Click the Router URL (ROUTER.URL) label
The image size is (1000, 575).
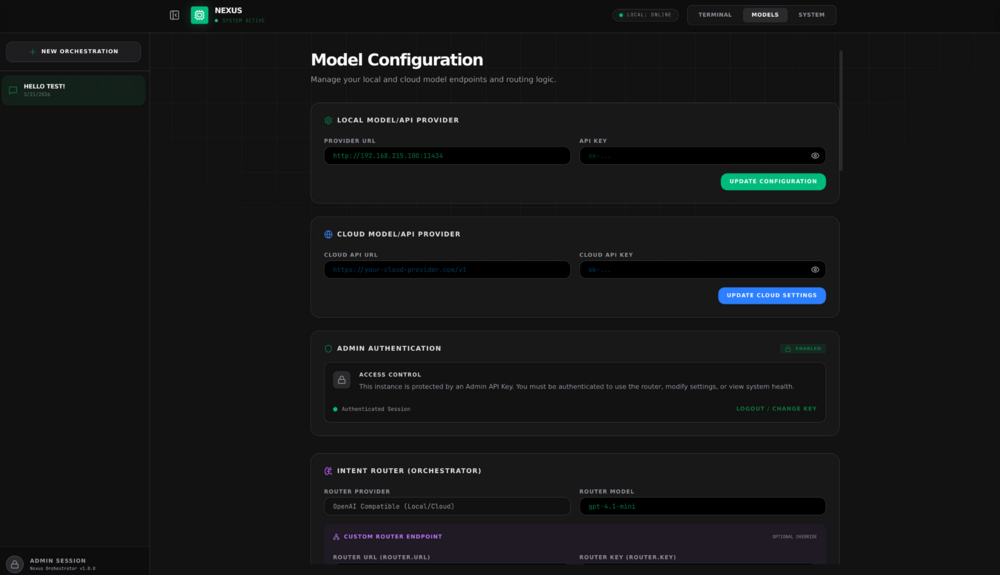tap(381, 557)
